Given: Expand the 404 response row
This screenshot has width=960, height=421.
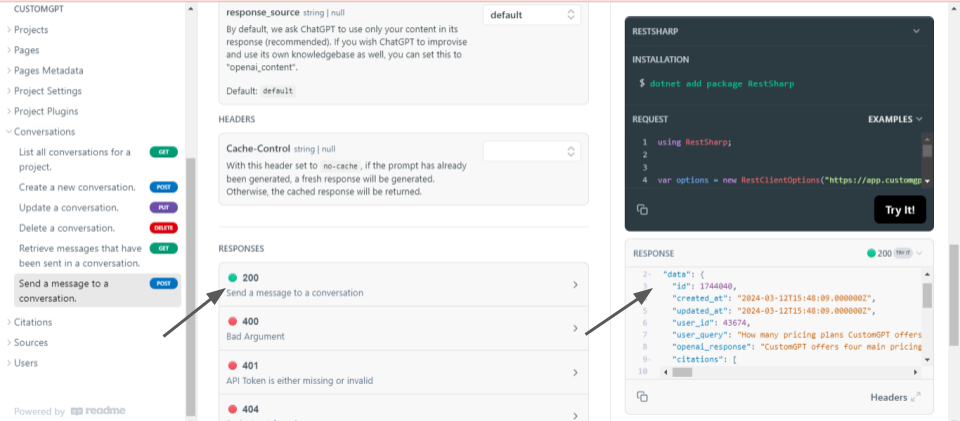Looking at the screenshot, I should coord(403,408).
